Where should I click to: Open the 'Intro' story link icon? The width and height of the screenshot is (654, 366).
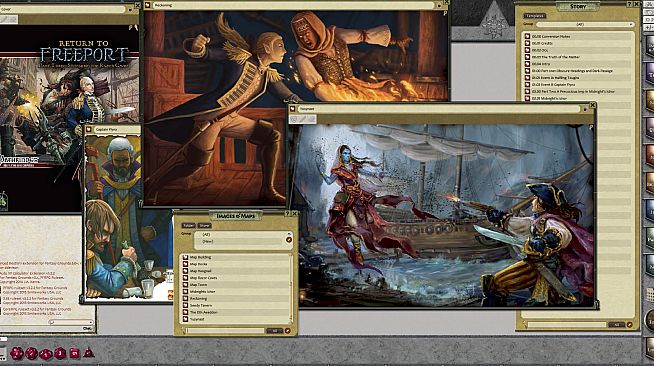[x=527, y=64]
